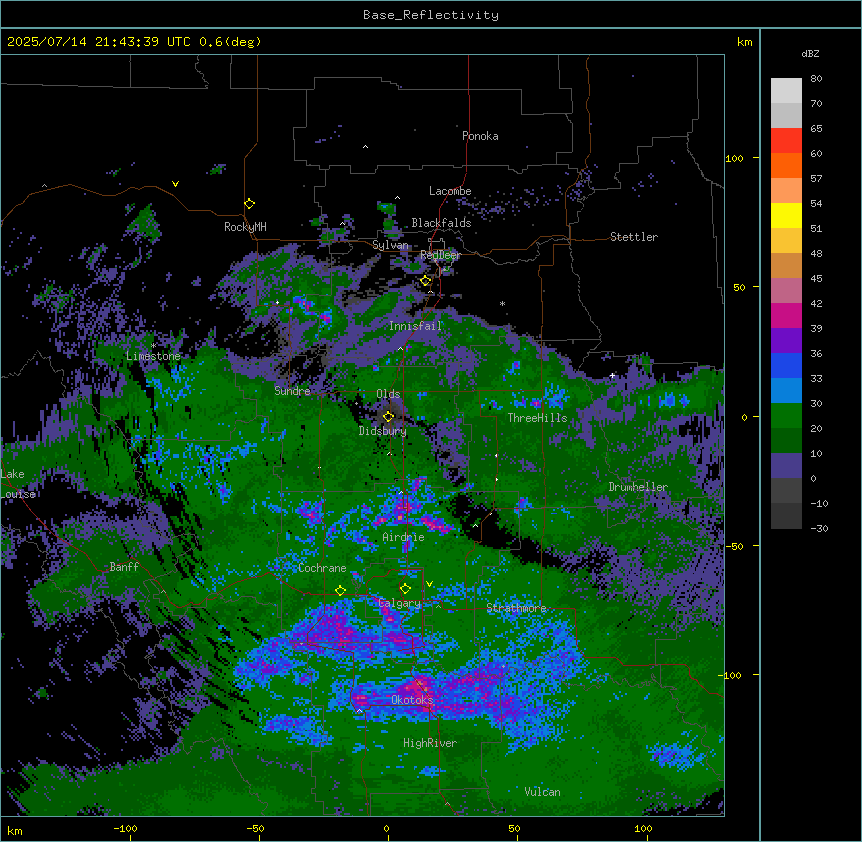Click the yellow diamond marker above Calgary label
This screenshot has height=842, width=862.
point(405,589)
